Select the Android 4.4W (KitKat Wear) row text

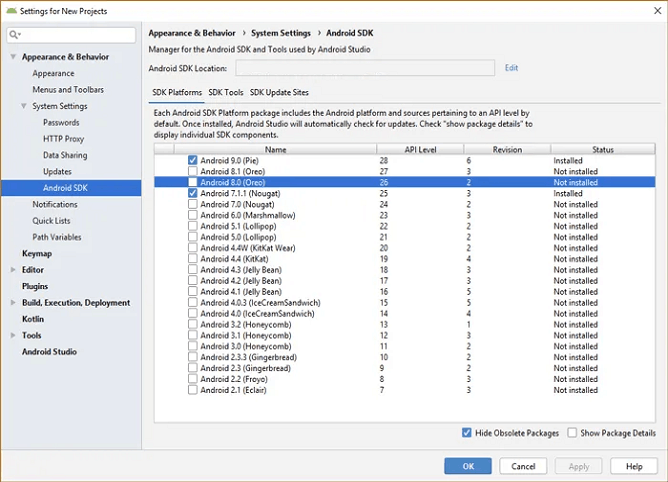point(248,248)
